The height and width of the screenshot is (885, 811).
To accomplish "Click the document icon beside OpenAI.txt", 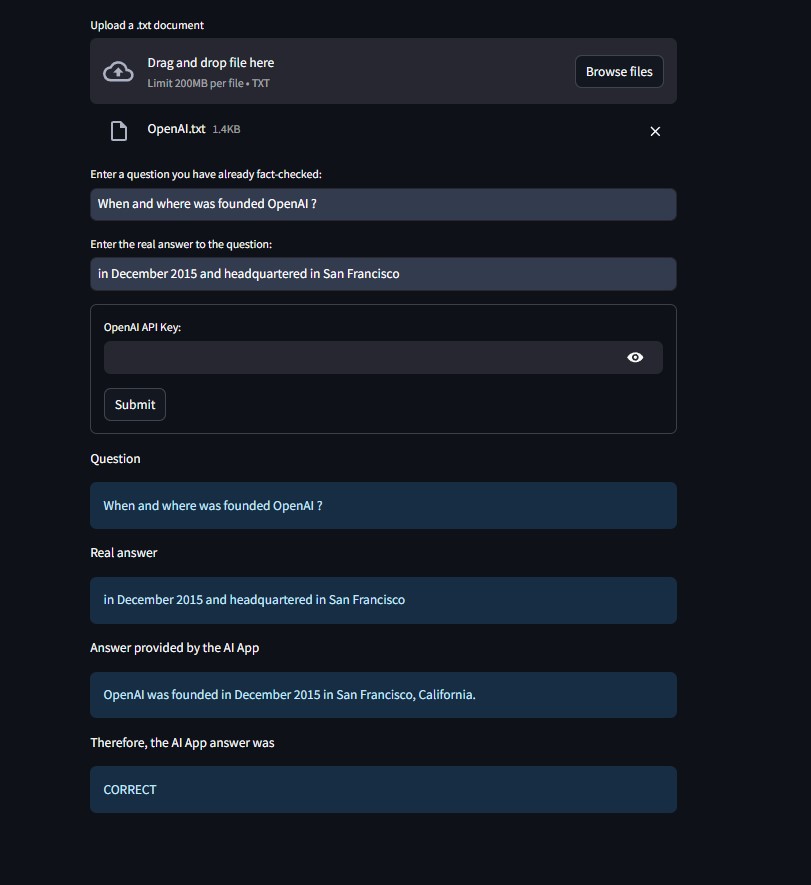I will [119, 131].
